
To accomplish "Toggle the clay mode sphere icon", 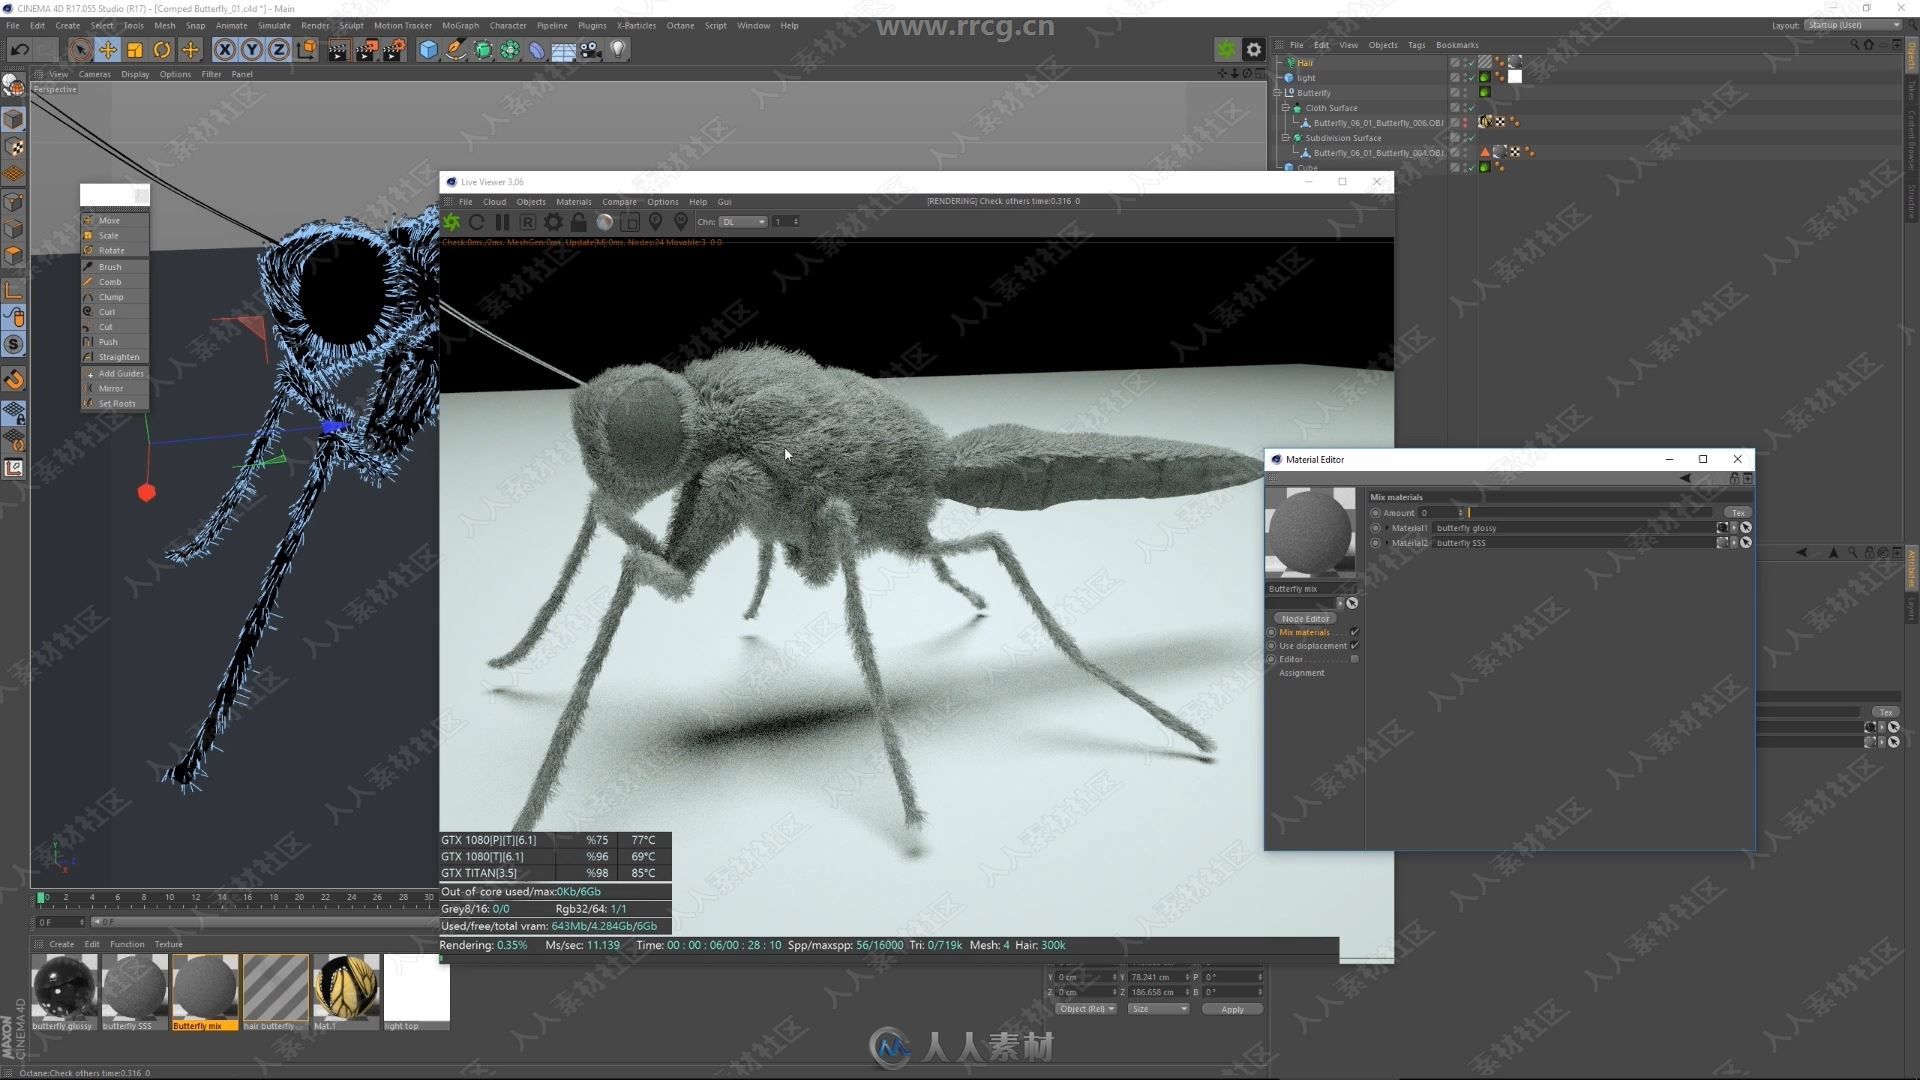I will click(604, 222).
